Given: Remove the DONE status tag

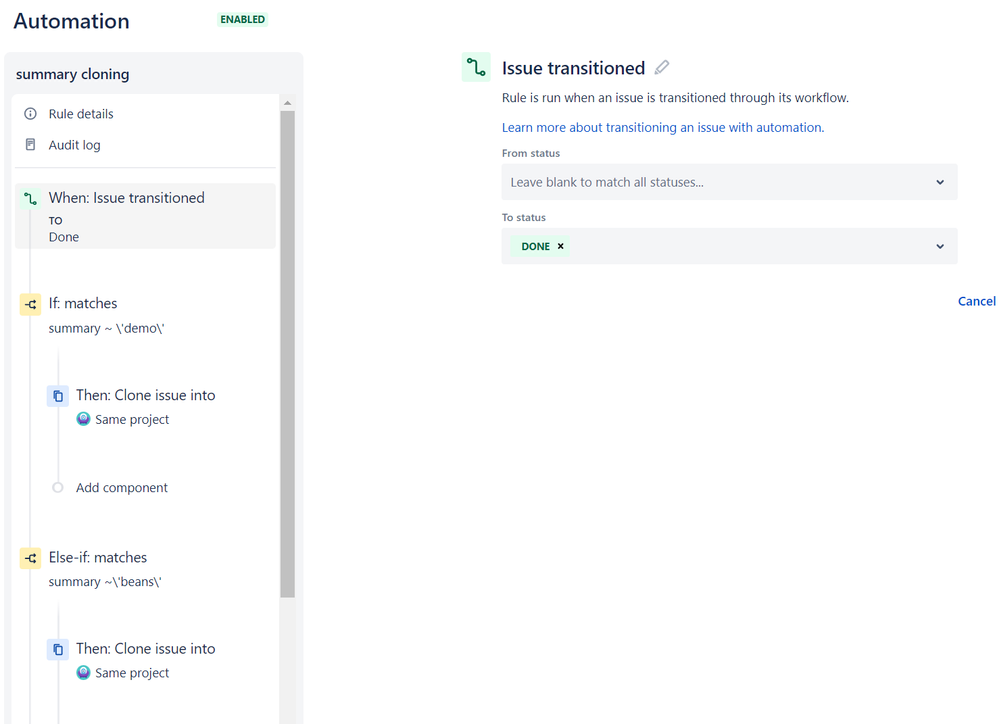Looking at the screenshot, I should tap(559, 245).
